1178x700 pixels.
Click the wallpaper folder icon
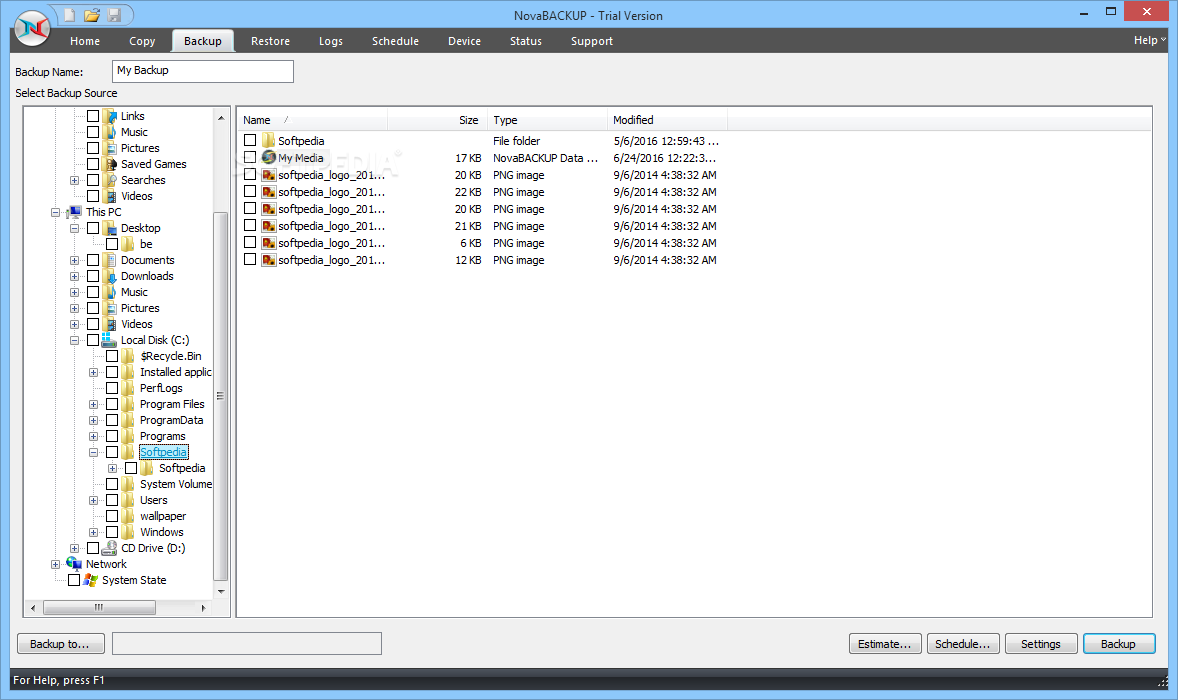[x=128, y=516]
